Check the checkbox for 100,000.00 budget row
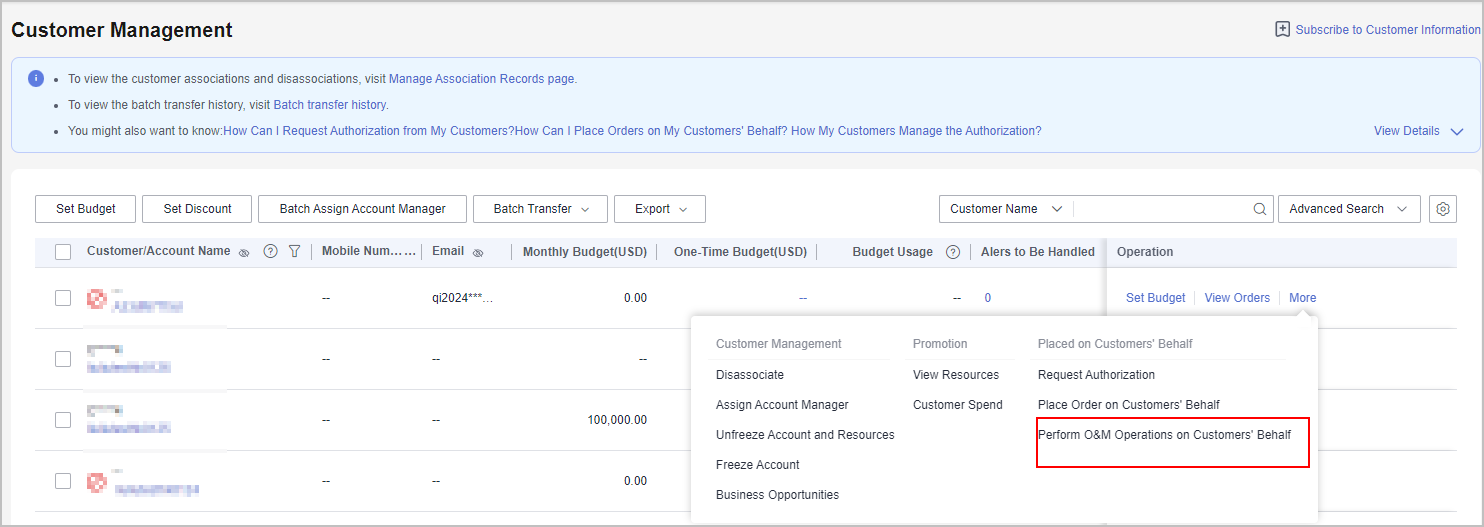 click(x=63, y=420)
